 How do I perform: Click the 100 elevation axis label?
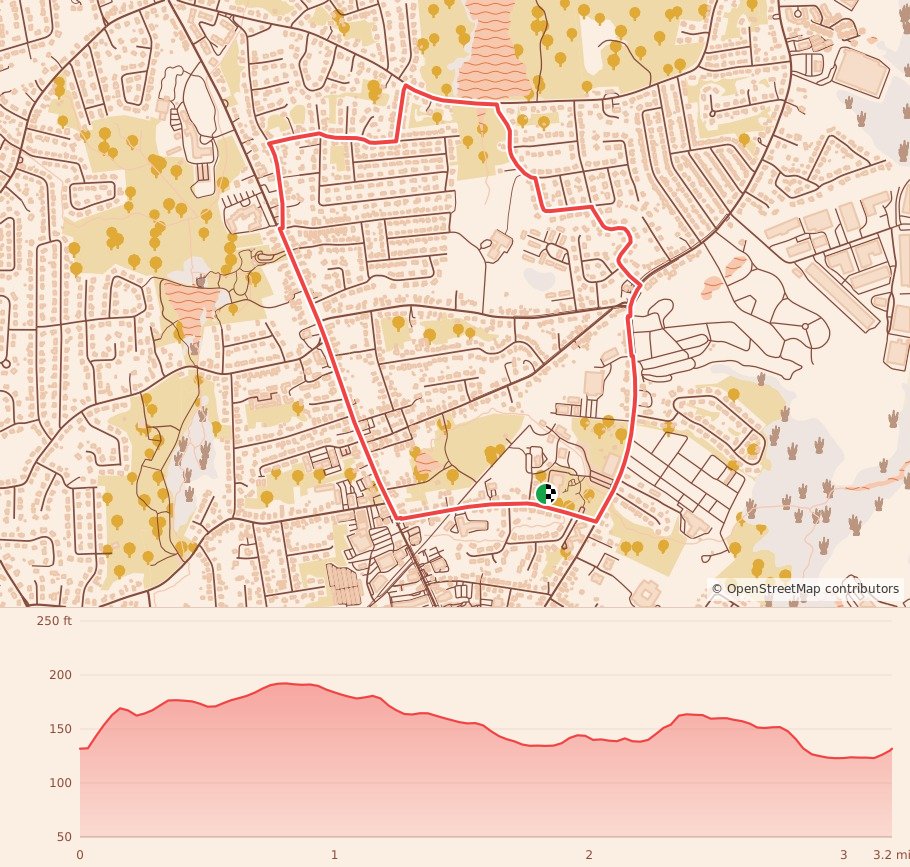click(x=60, y=782)
